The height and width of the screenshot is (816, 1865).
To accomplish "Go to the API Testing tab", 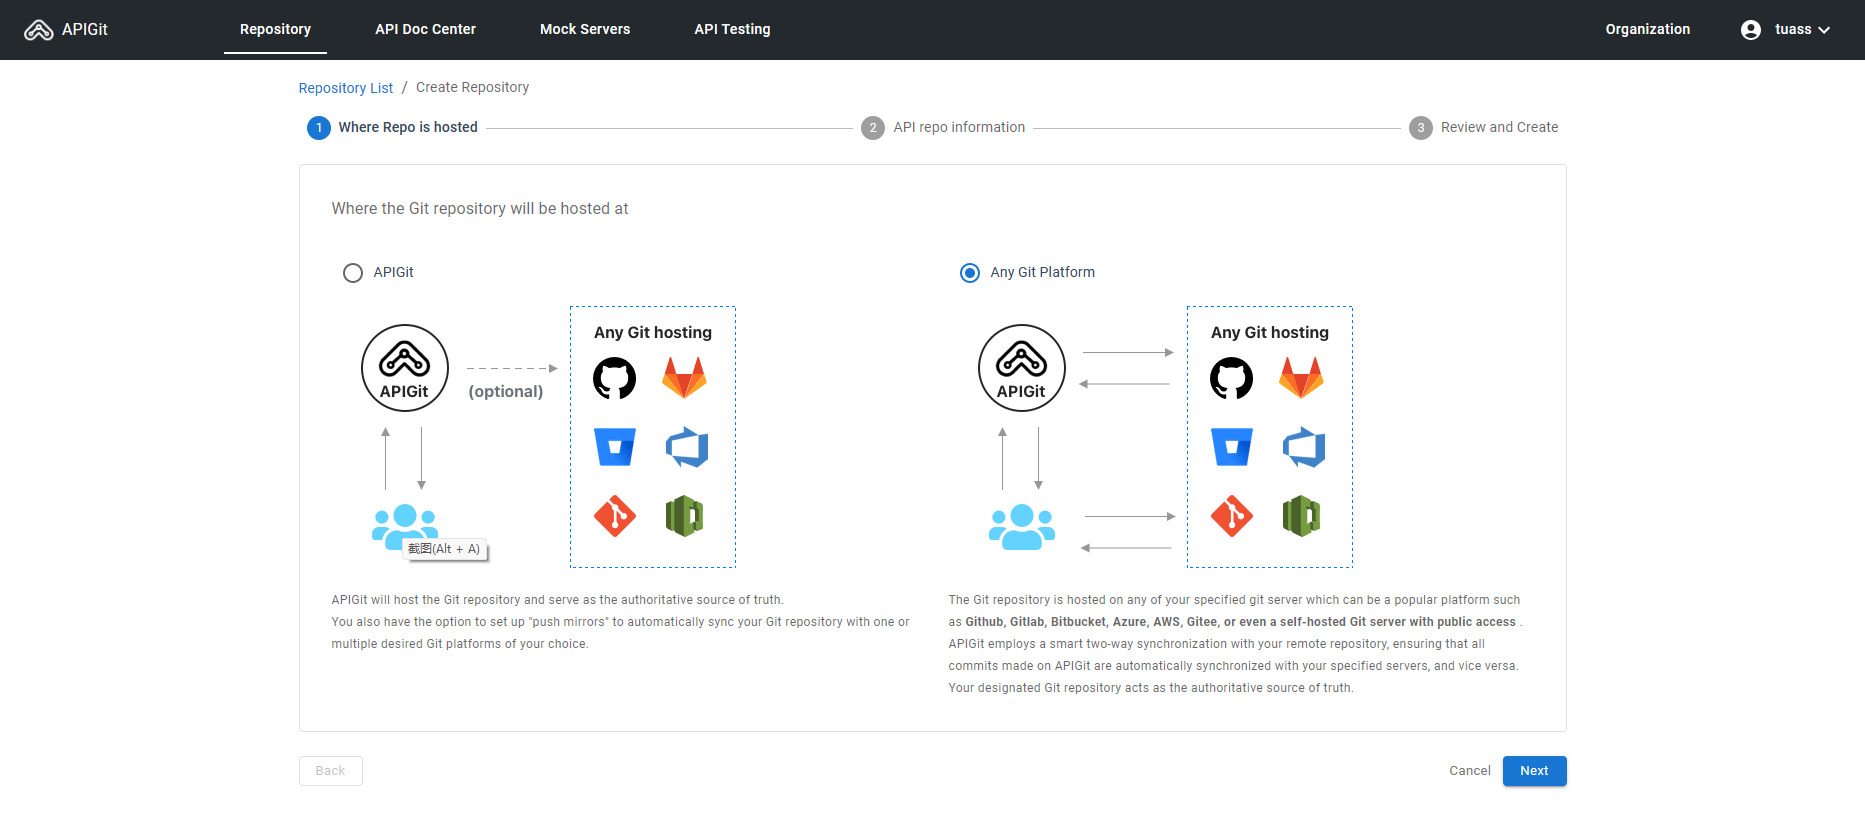I will pos(732,30).
